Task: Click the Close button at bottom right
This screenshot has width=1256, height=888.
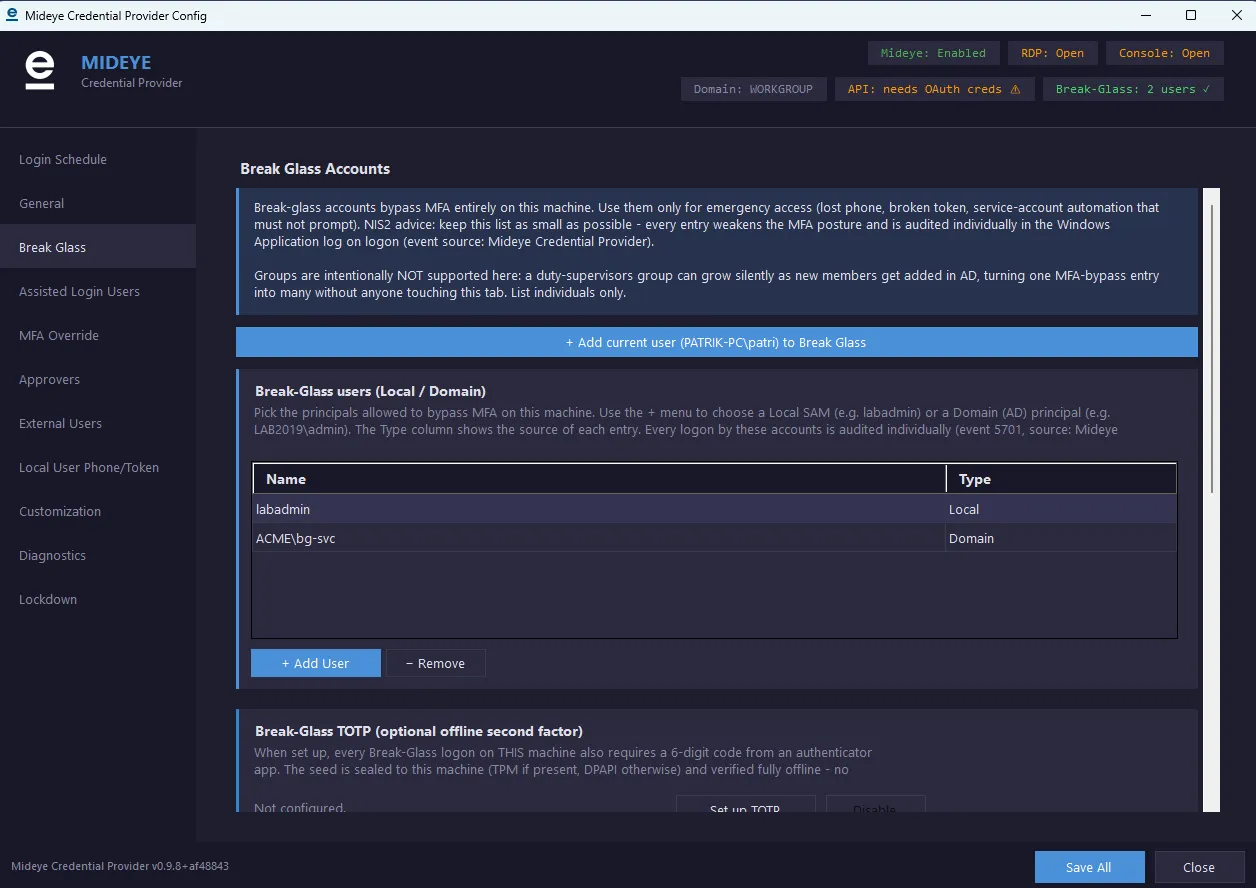Action: coord(1198,867)
